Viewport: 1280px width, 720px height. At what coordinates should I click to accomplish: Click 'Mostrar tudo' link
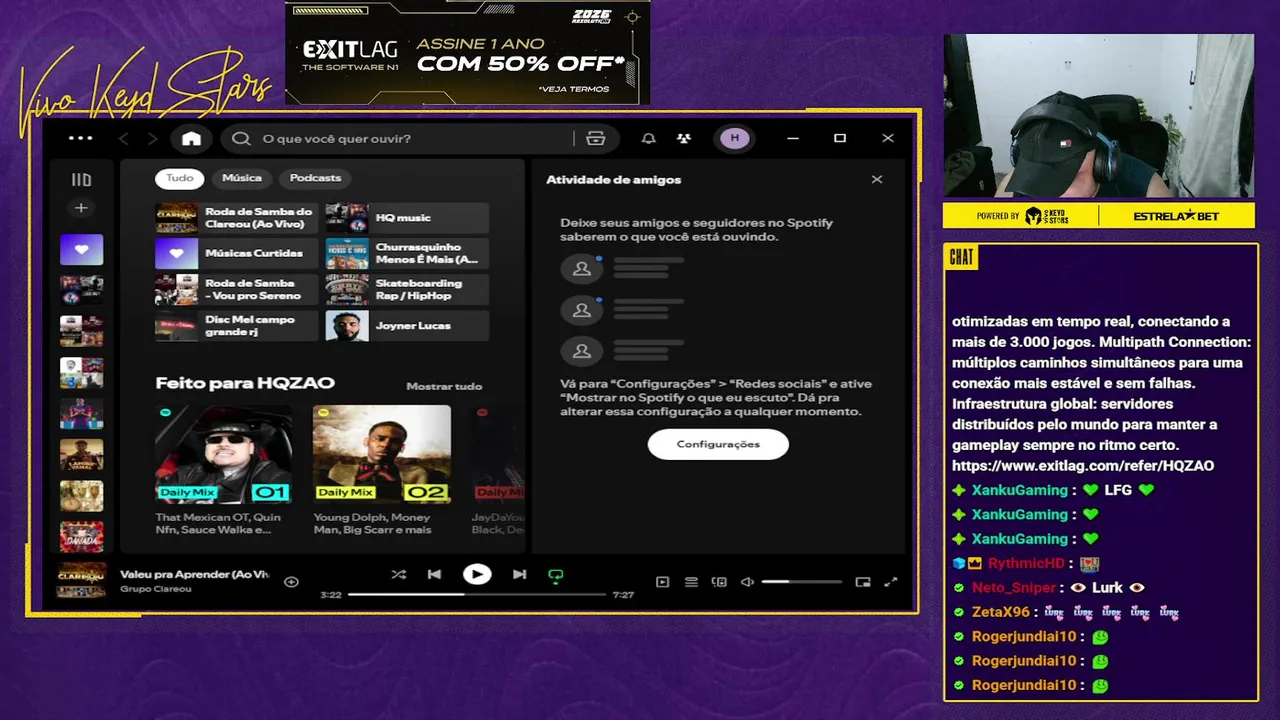pyautogui.click(x=444, y=386)
